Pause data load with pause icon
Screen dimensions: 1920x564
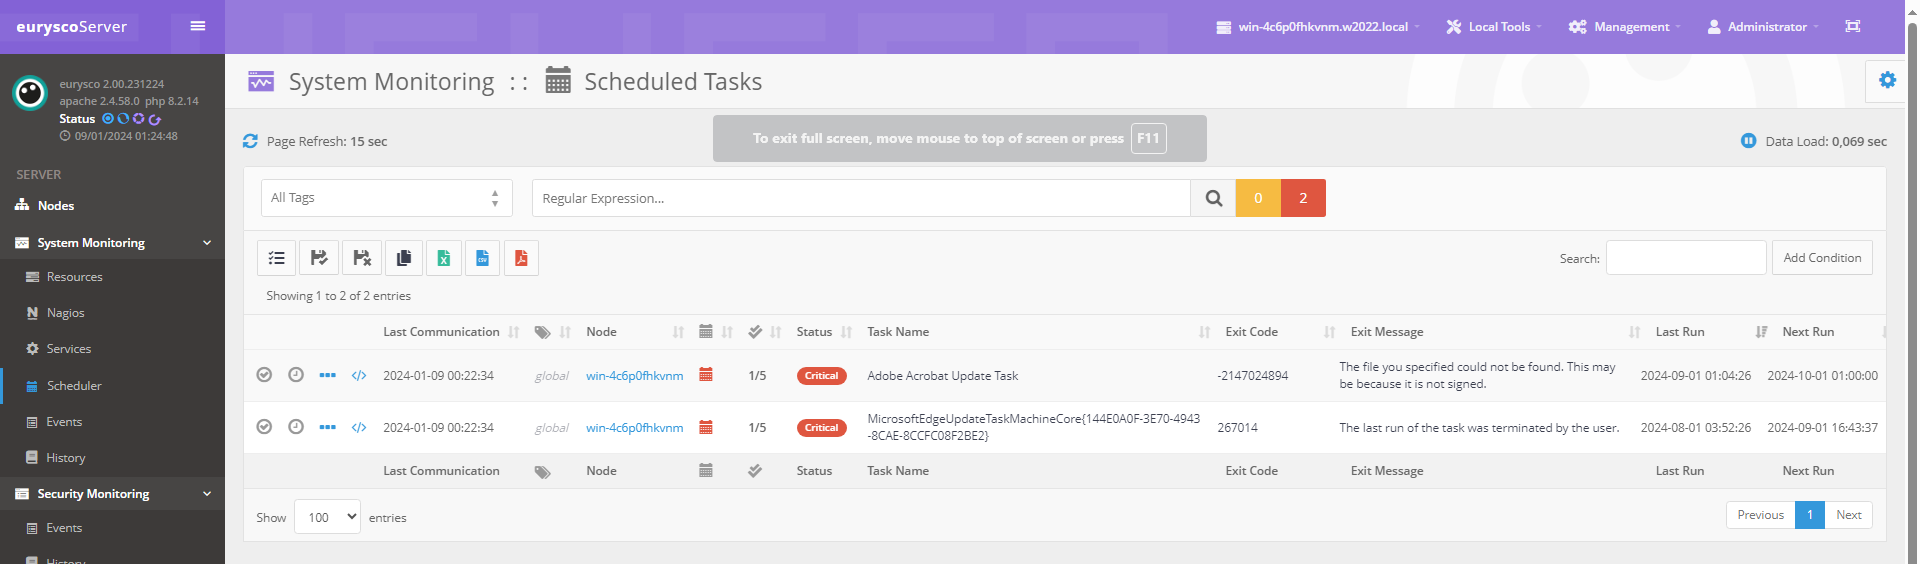click(1748, 141)
